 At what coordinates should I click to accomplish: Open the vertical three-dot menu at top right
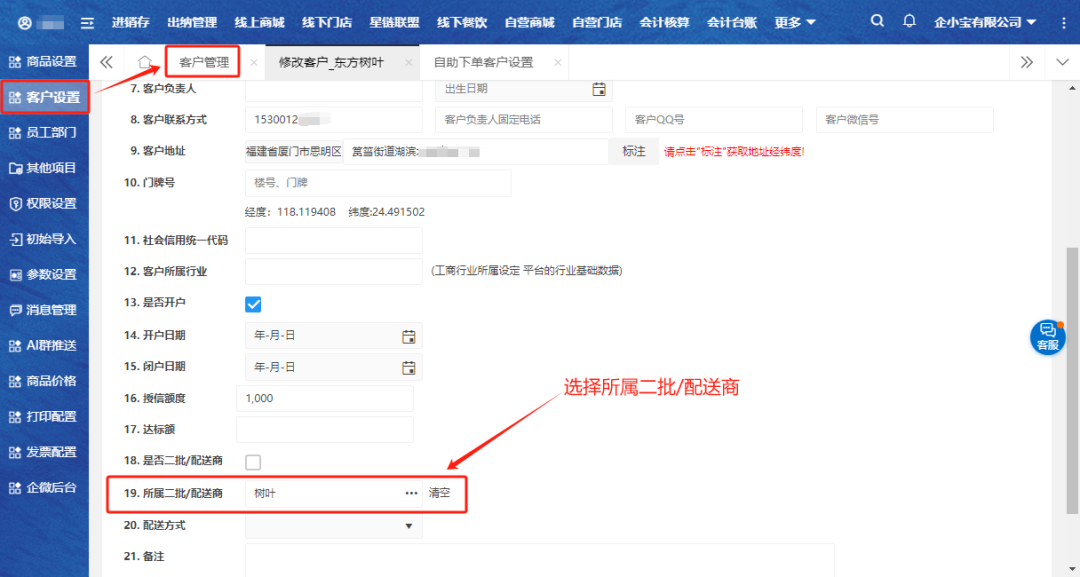click(1063, 22)
